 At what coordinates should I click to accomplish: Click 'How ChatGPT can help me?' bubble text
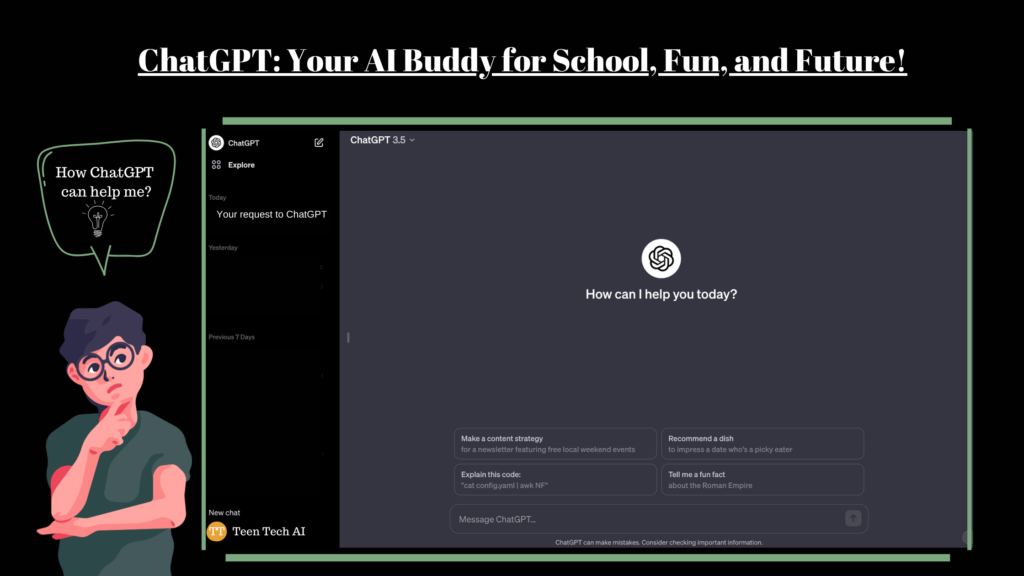104,182
